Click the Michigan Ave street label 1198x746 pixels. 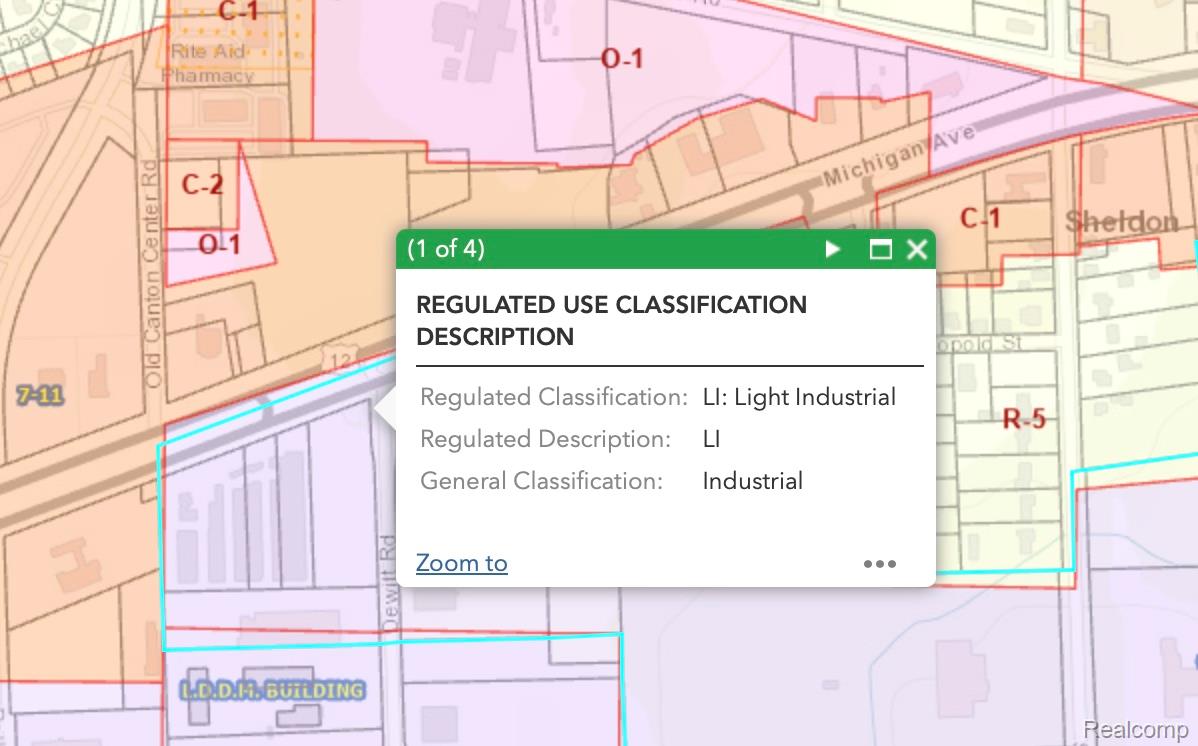click(x=897, y=160)
